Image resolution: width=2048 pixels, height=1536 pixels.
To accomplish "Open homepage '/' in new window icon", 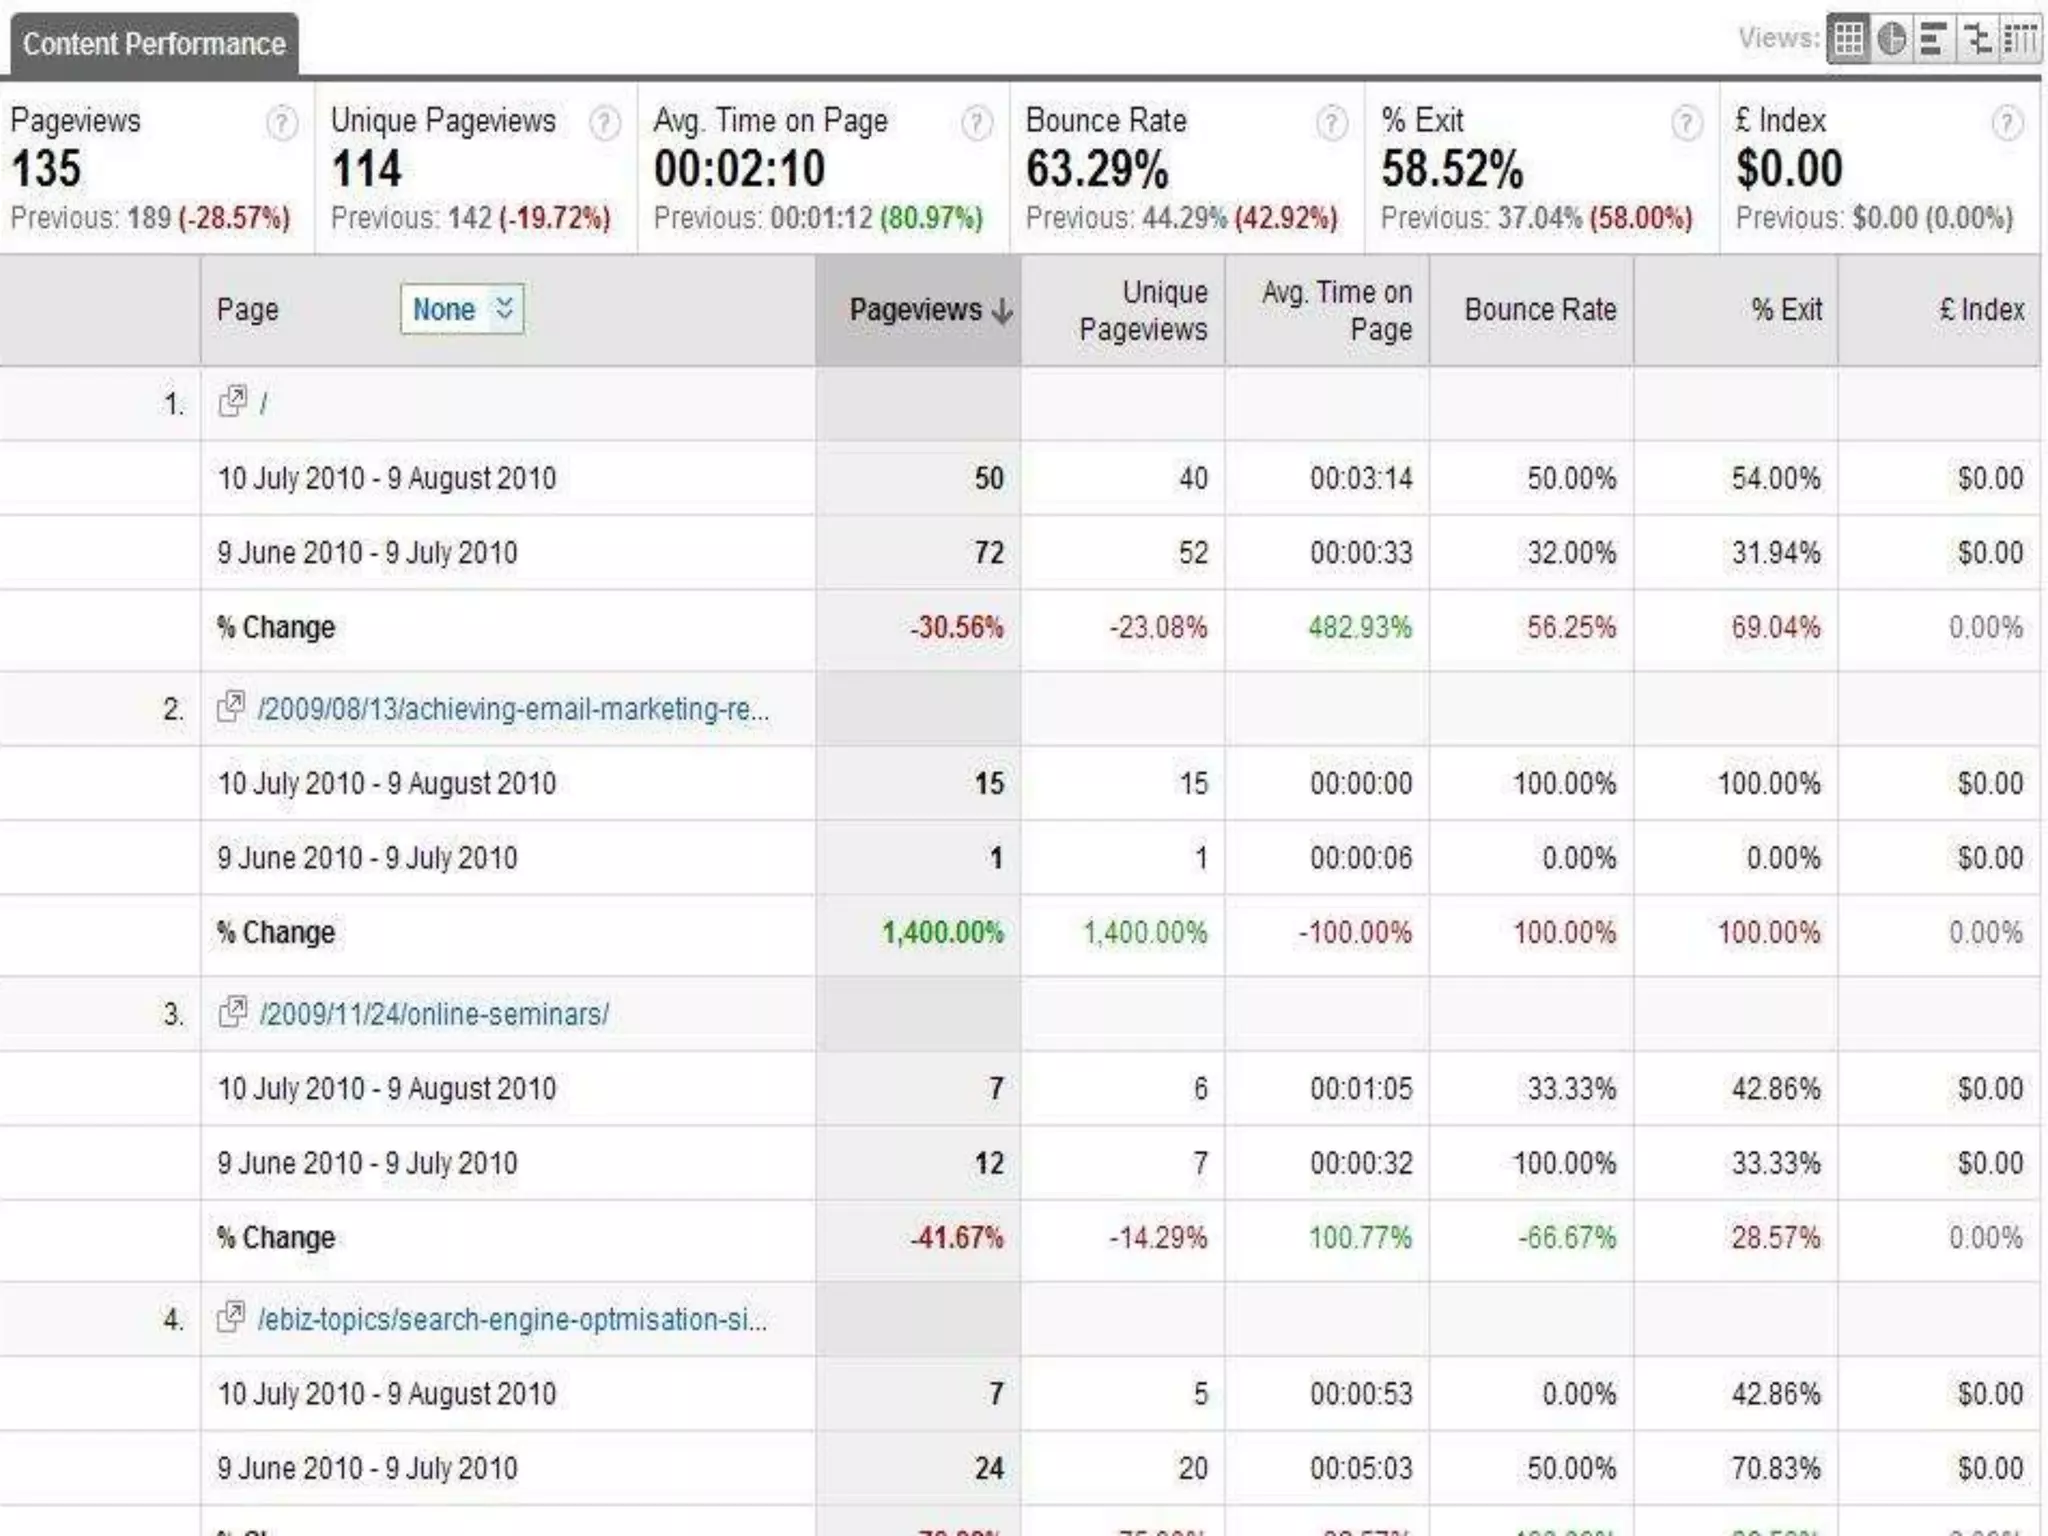I will pos(232,402).
